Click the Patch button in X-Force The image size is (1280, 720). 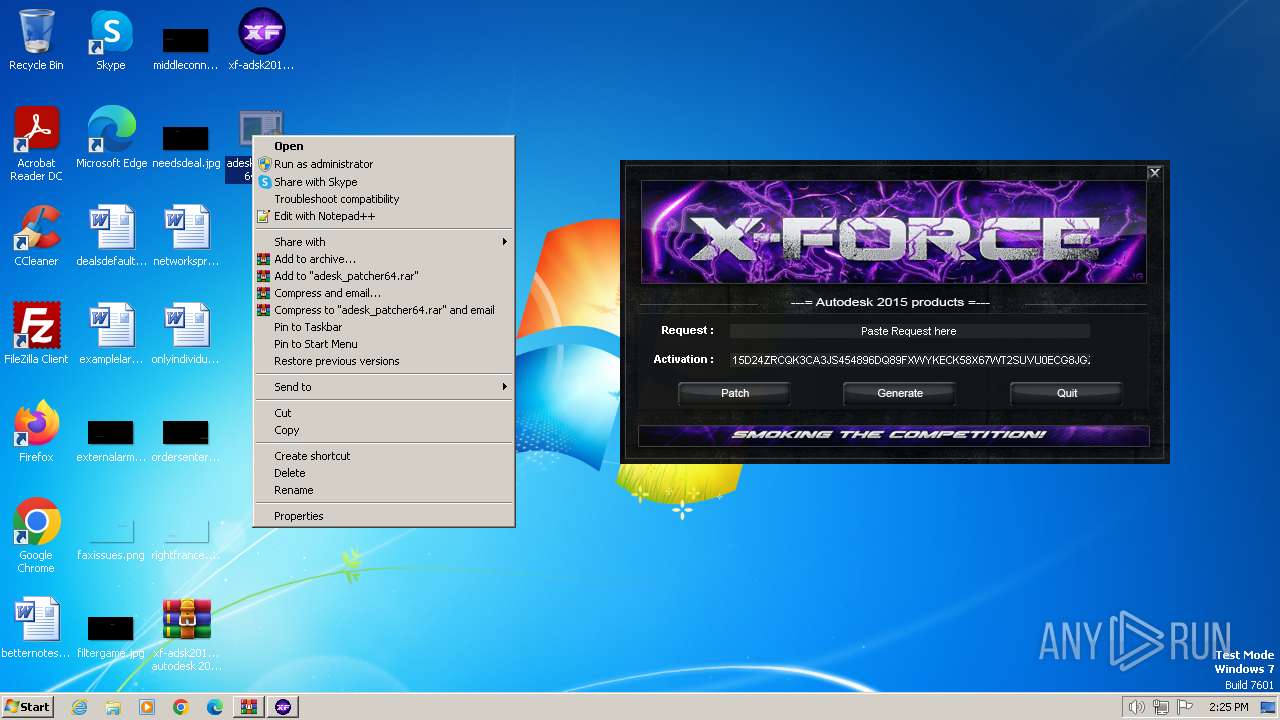pyautogui.click(x=735, y=393)
